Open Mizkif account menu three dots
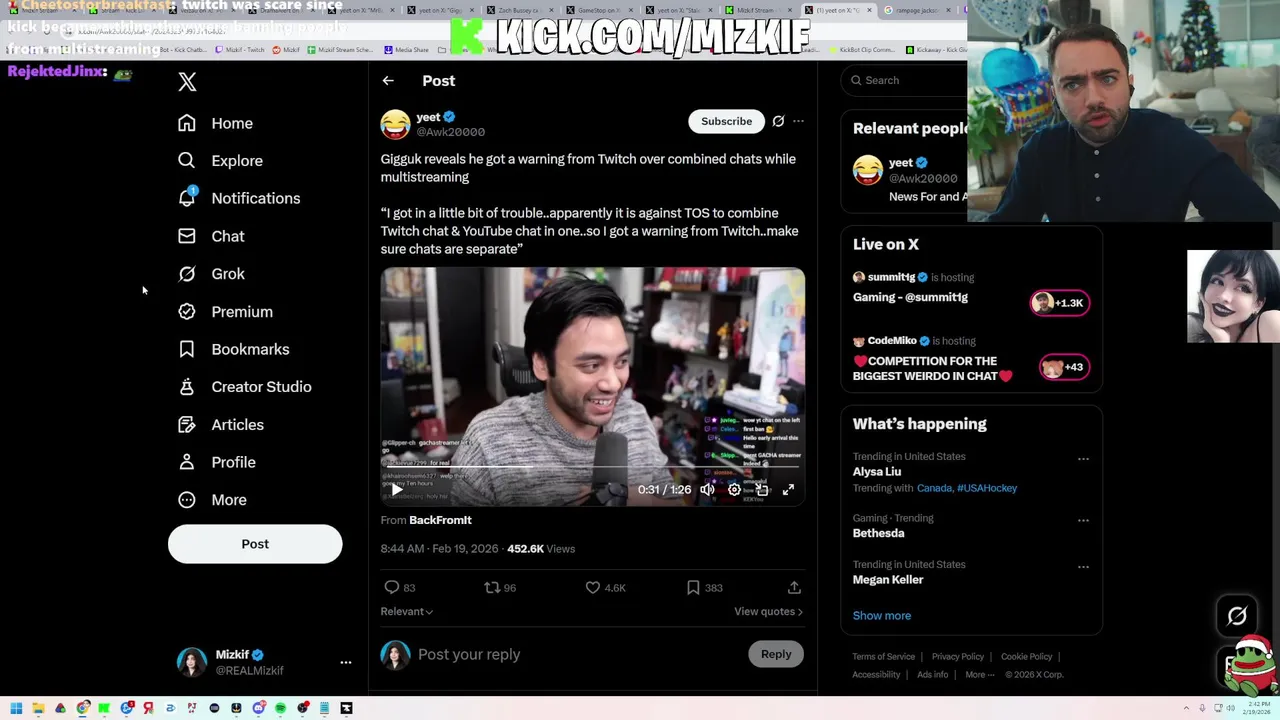 [345, 663]
